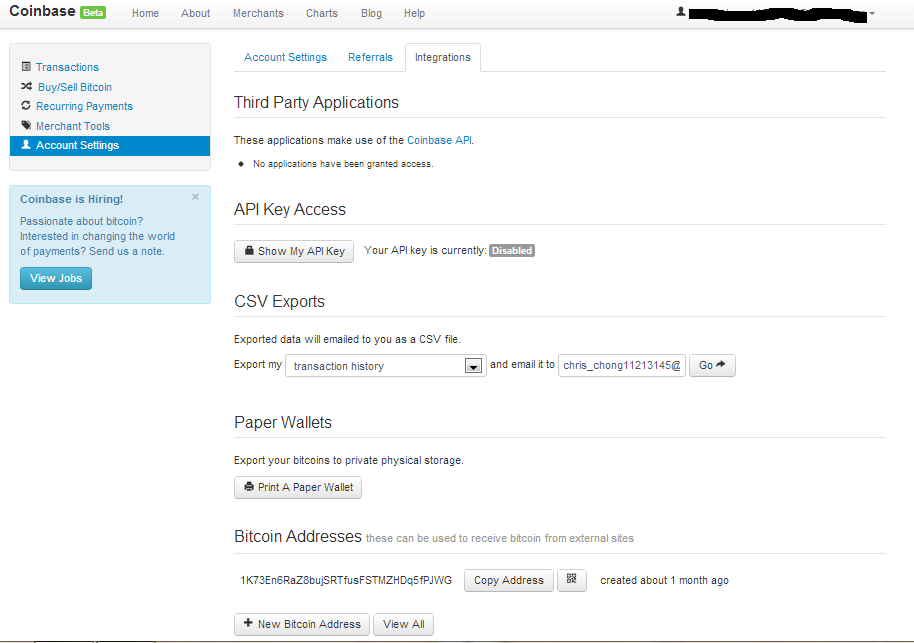Viewport: 914px width, 643px height.
Task: Show the QR code for the bitcoin address
Action: coord(572,579)
